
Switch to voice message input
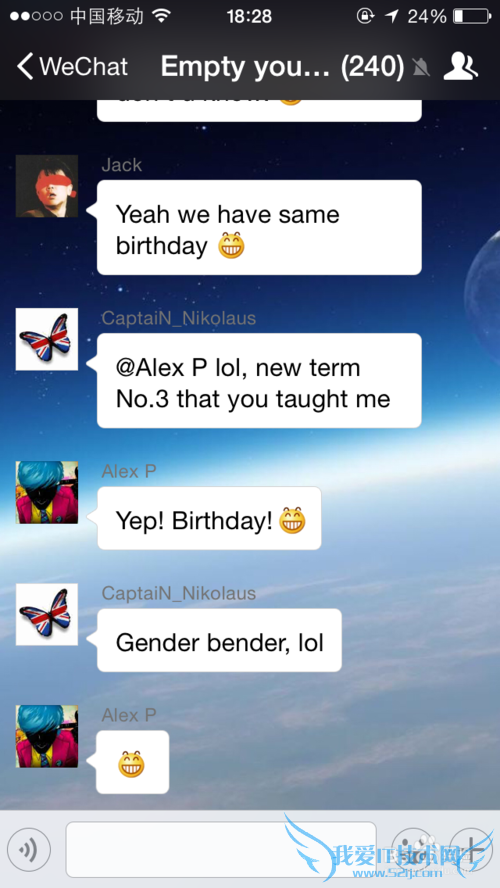(29, 849)
